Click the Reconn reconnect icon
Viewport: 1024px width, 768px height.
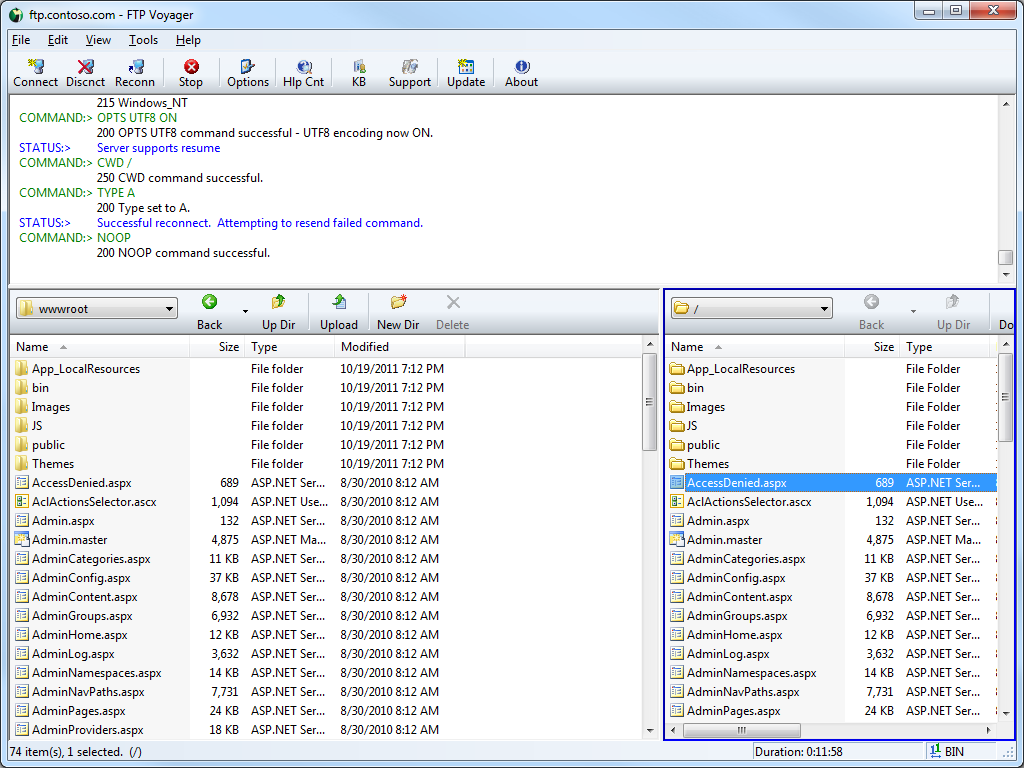[x=135, y=73]
